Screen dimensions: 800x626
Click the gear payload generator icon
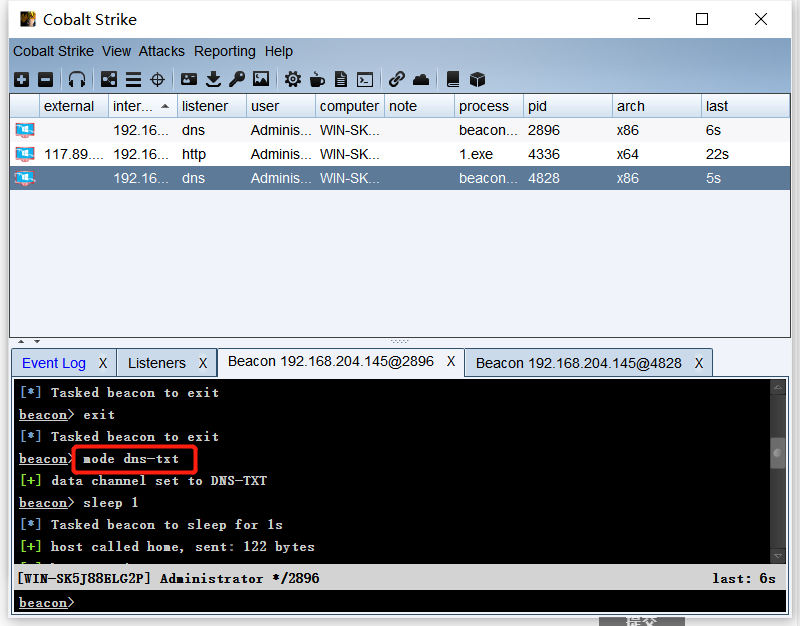[x=293, y=80]
